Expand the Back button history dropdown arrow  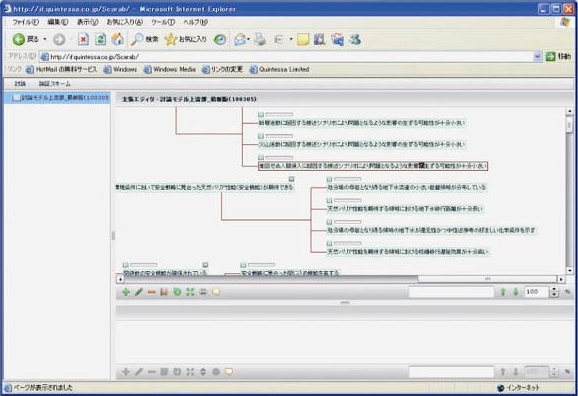point(45,39)
